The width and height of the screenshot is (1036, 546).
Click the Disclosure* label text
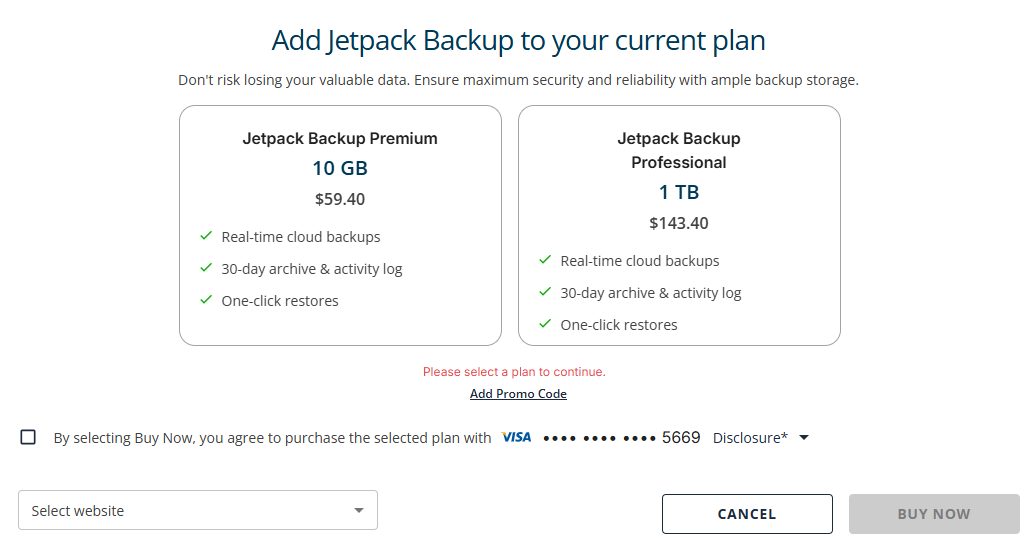coord(750,438)
